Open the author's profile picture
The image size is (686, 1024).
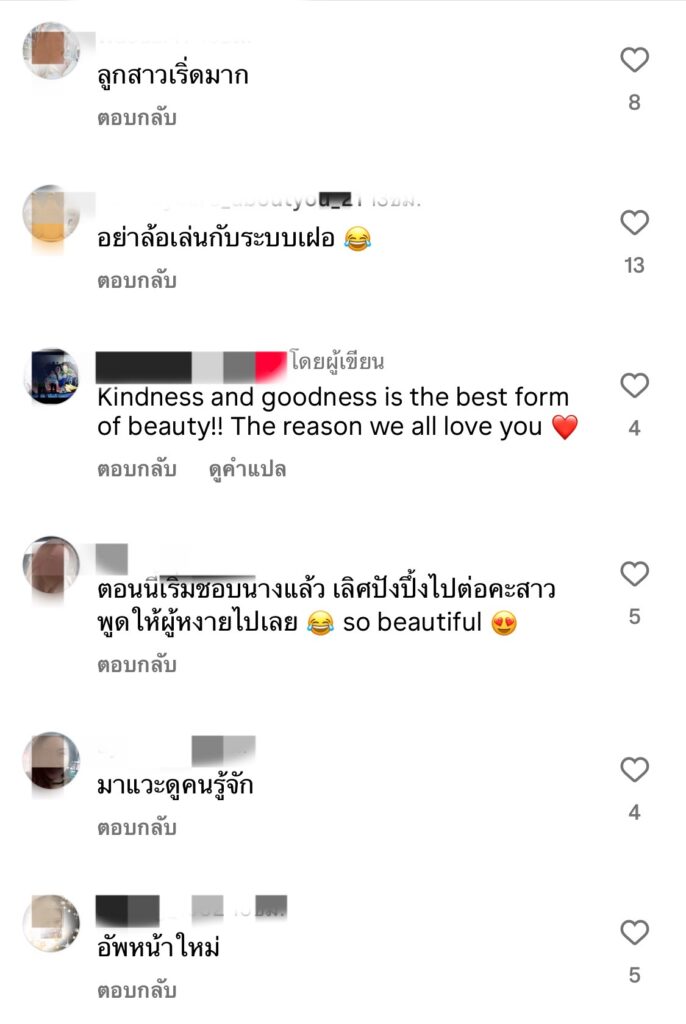[51, 376]
